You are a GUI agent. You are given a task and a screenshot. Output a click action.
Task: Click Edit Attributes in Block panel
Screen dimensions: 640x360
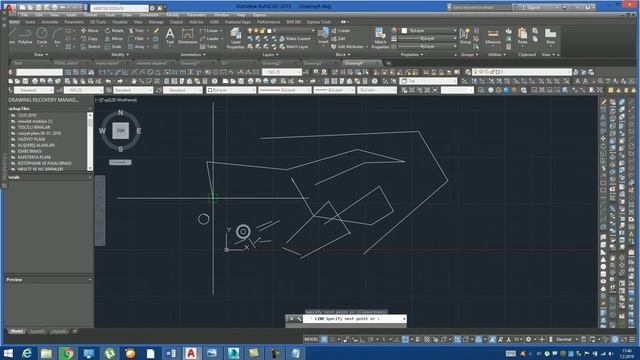[x=347, y=47]
